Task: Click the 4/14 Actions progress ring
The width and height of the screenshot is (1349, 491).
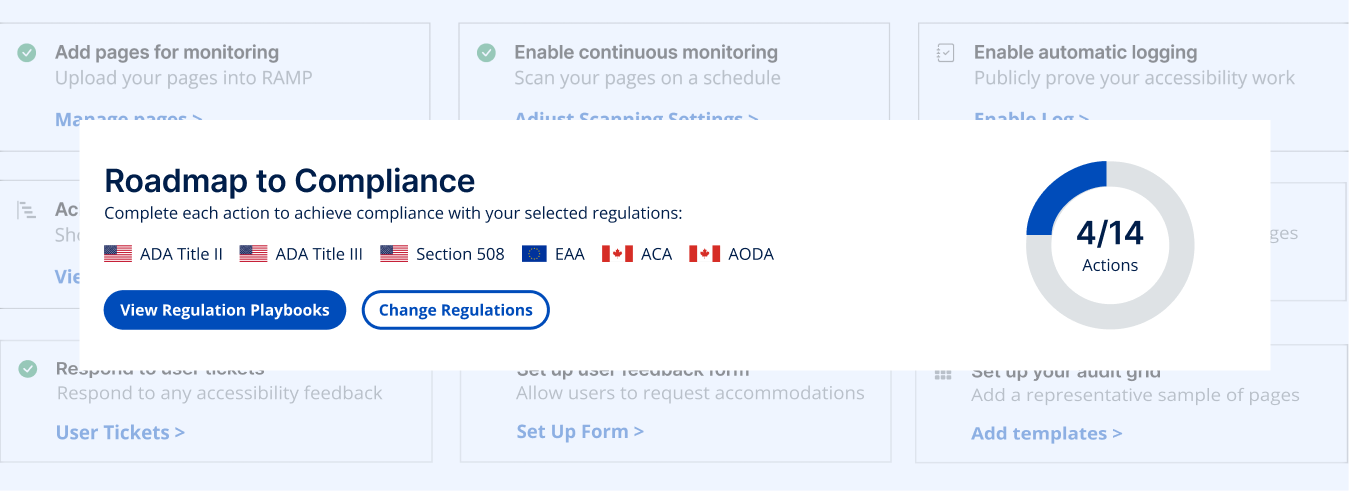Action: [1110, 245]
